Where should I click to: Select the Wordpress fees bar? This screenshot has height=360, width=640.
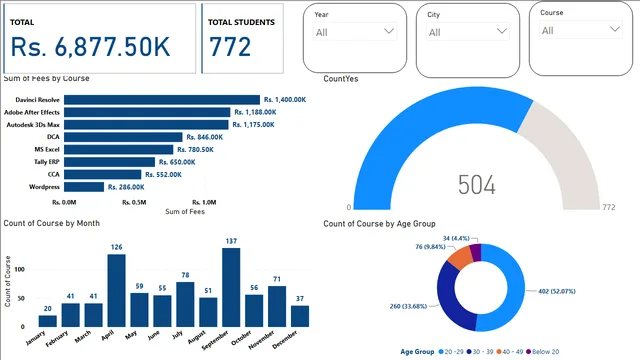(84, 187)
